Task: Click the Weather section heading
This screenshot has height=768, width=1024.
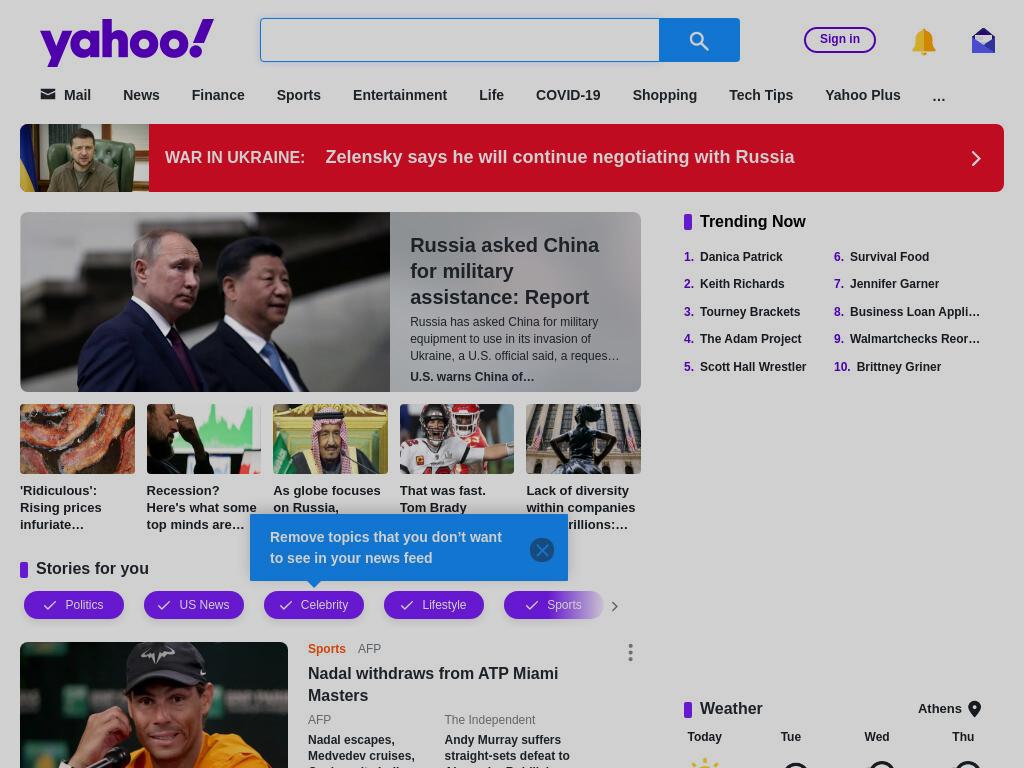Action: pyautogui.click(x=731, y=709)
